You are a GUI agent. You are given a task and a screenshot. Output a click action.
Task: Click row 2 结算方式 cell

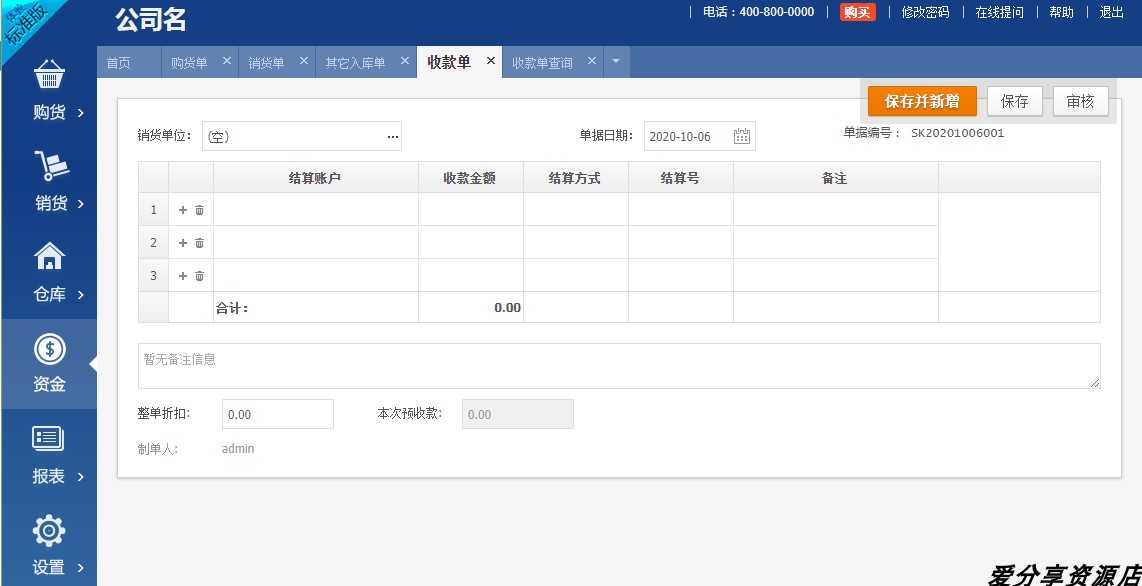575,242
